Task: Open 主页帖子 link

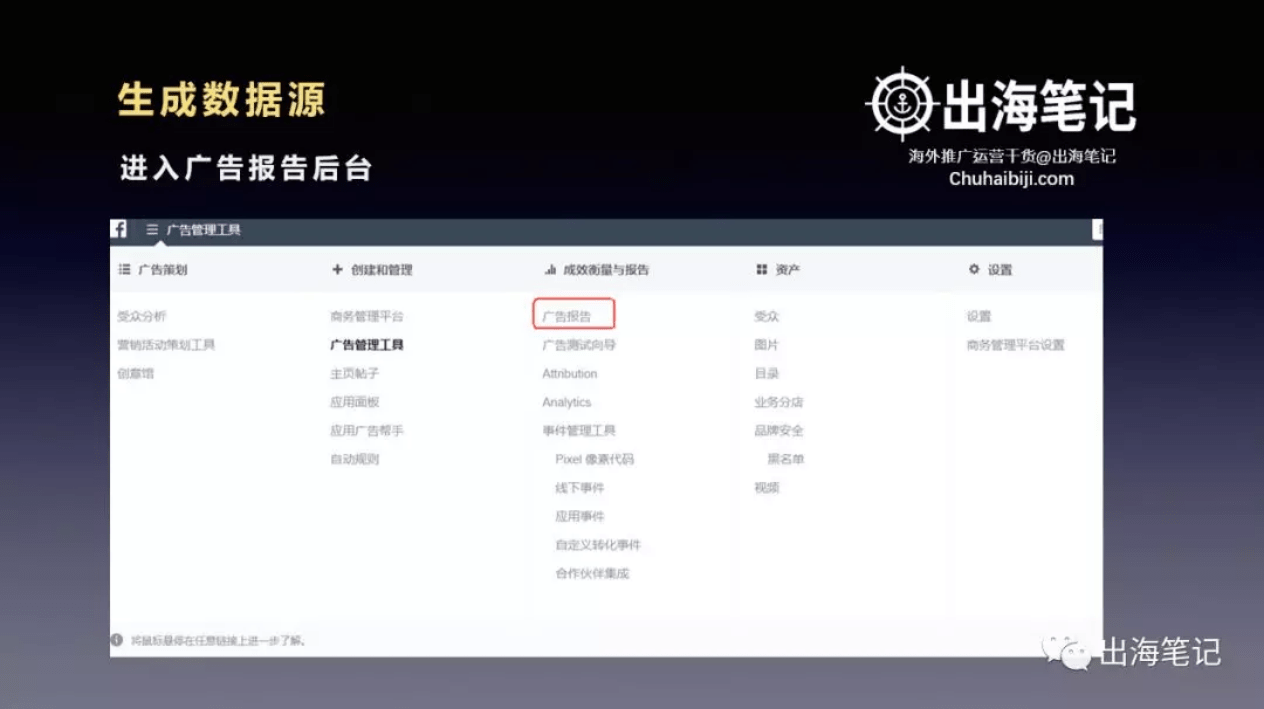Action: pos(355,373)
